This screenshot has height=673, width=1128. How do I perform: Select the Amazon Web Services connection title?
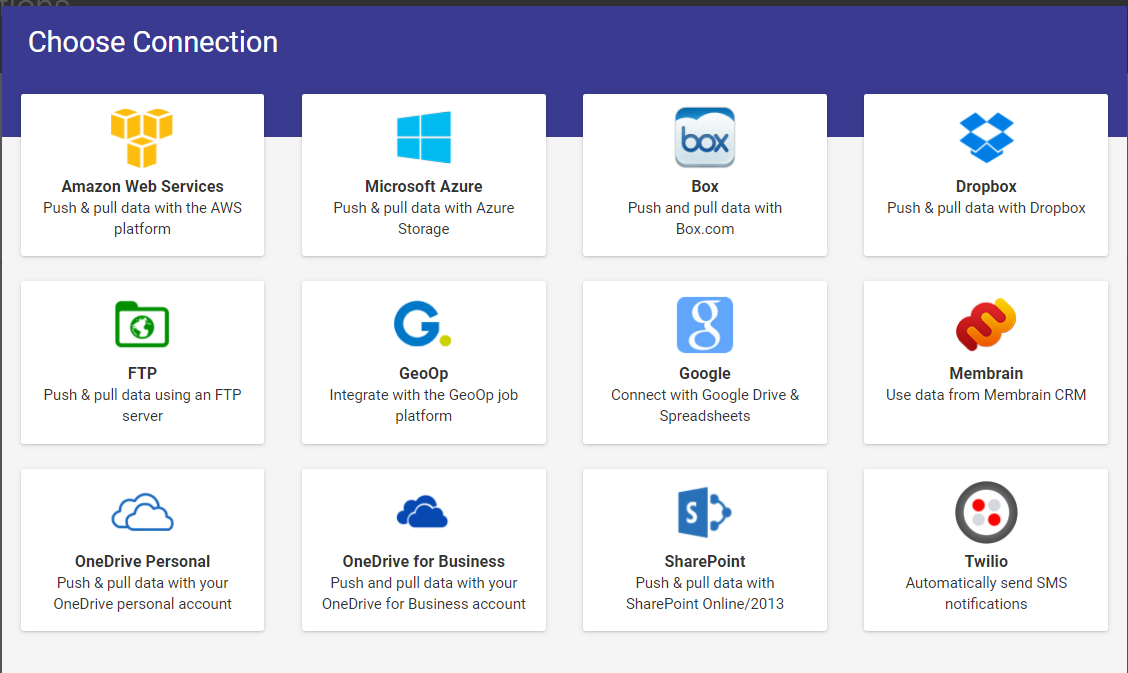[142, 186]
